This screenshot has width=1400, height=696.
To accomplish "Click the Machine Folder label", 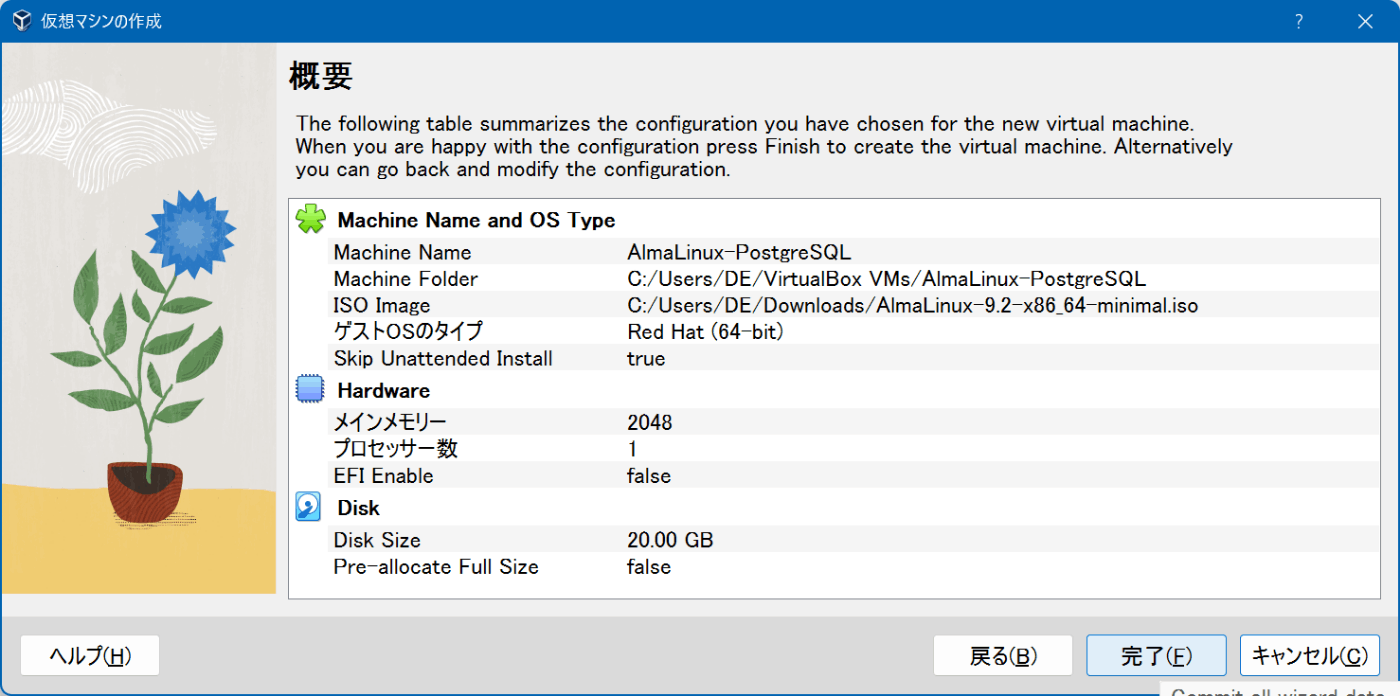I will pos(406,279).
